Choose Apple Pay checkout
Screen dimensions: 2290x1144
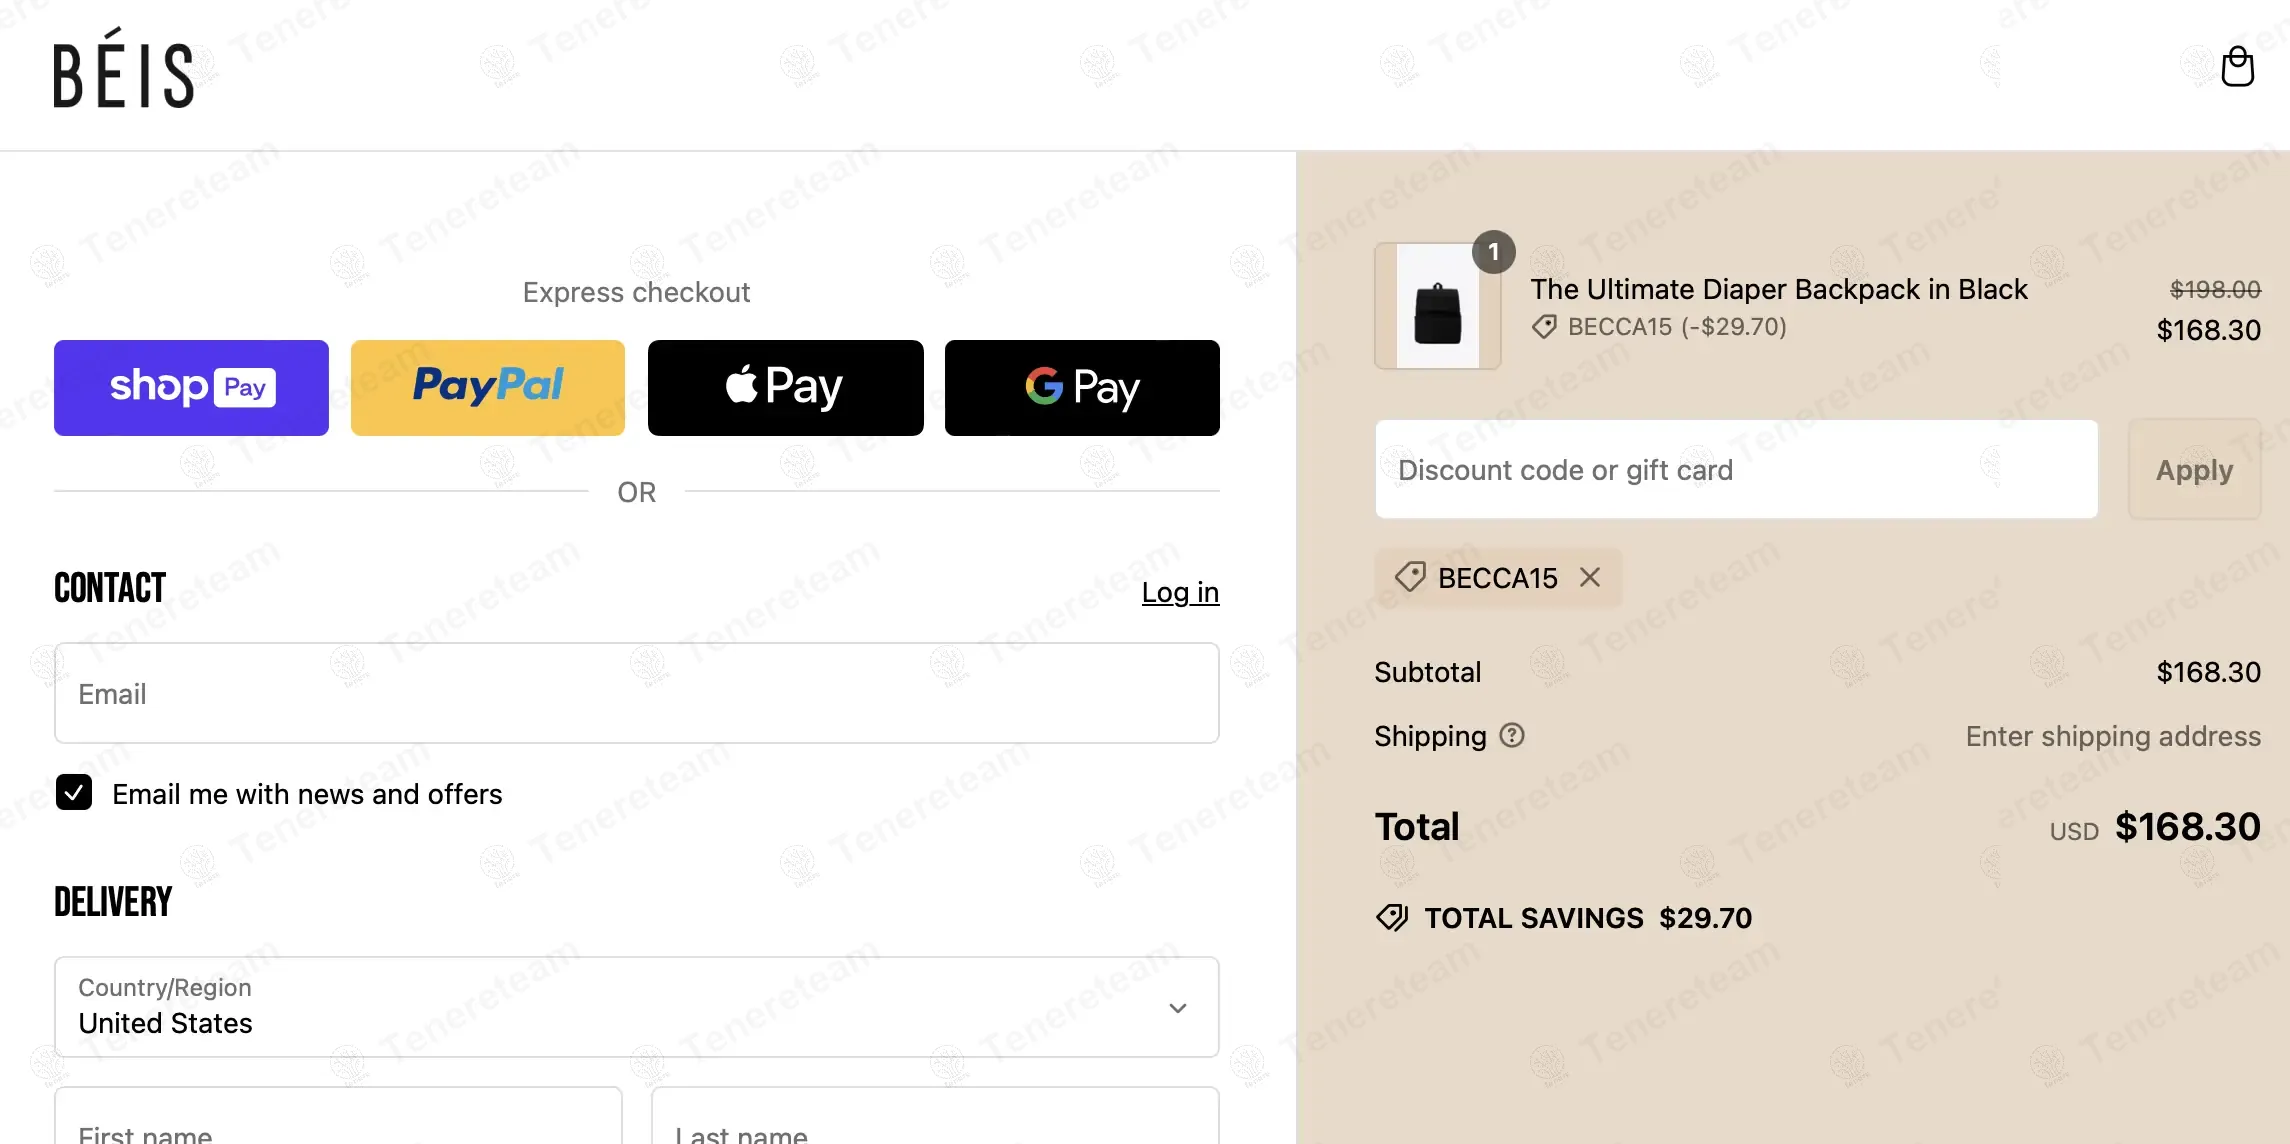click(x=785, y=387)
